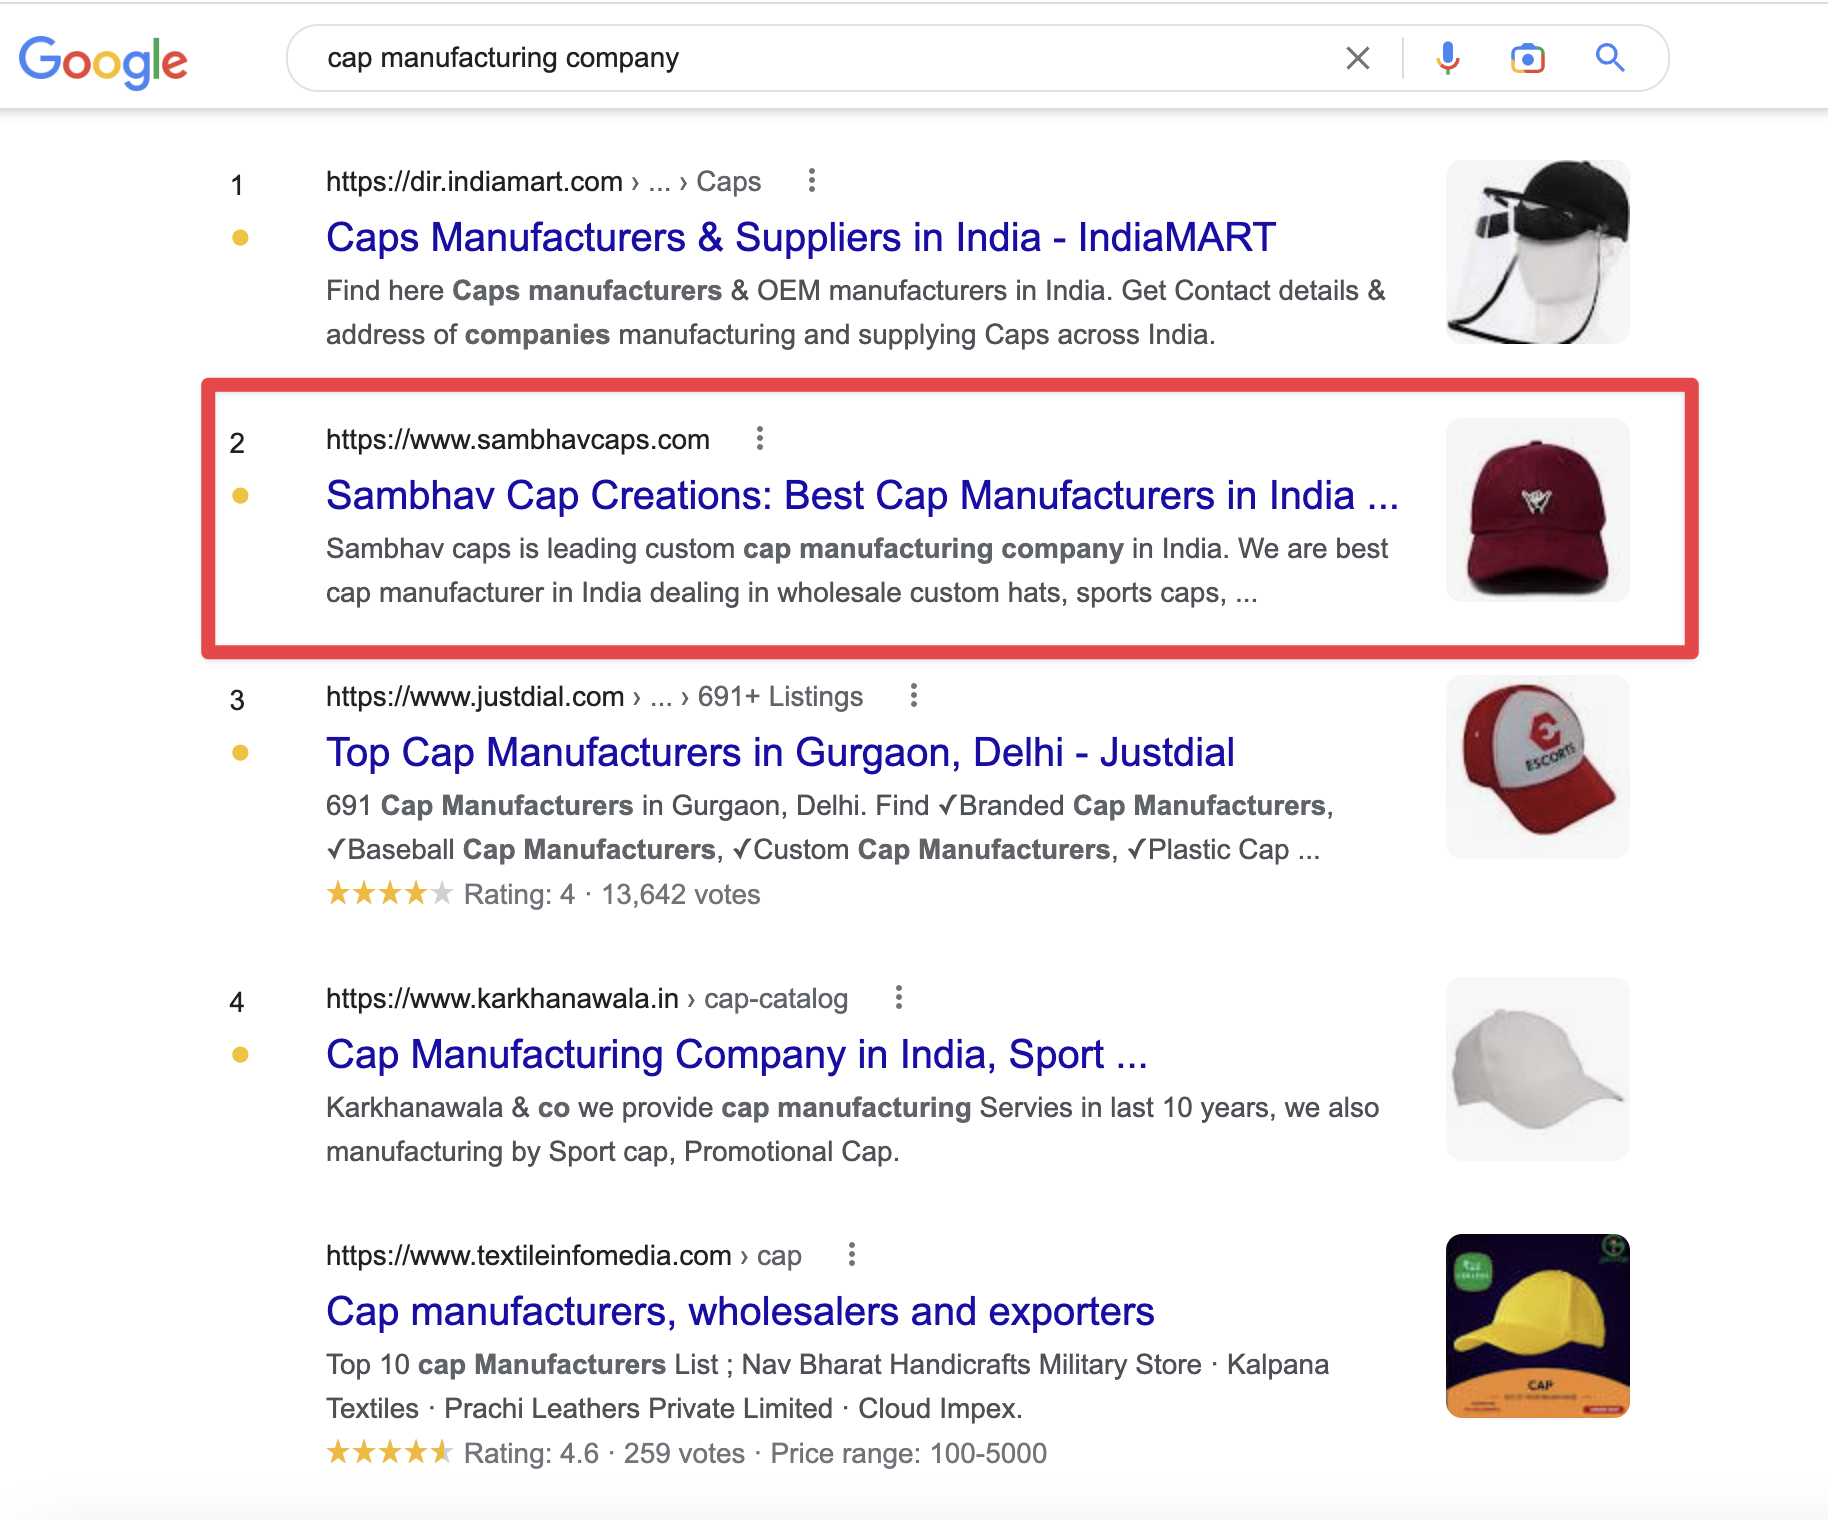The height and width of the screenshot is (1520, 1828).
Task: Click the black cap with face shield thumbnail
Action: (x=1537, y=252)
